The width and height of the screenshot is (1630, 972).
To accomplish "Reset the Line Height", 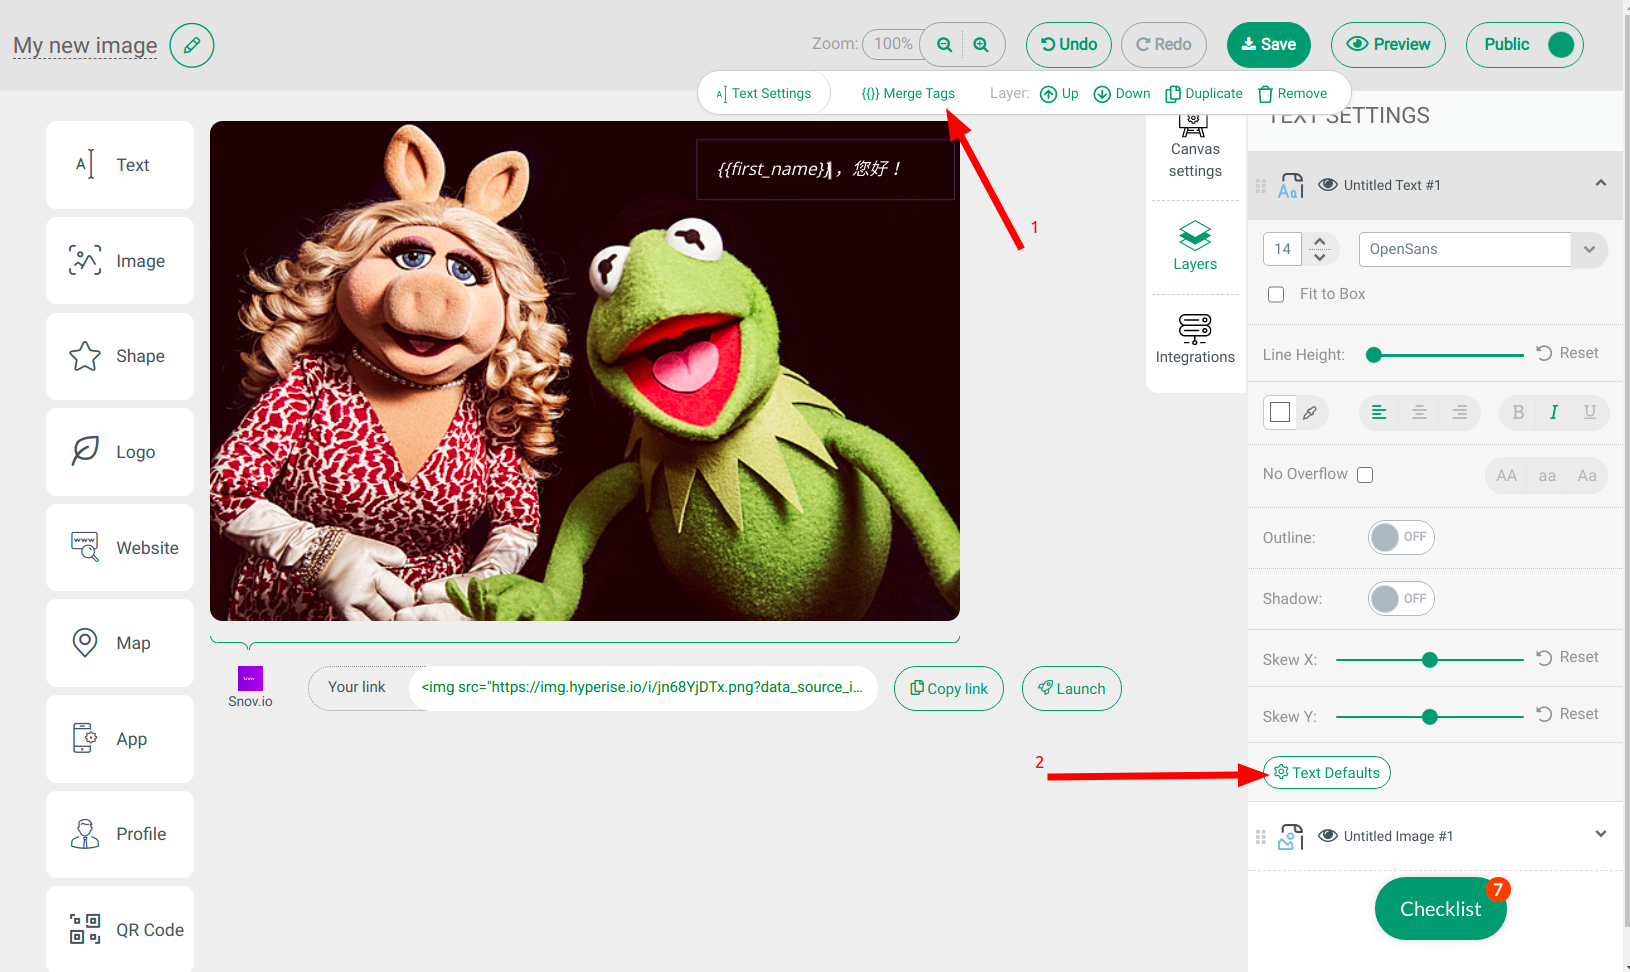I will (x=1568, y=353).
